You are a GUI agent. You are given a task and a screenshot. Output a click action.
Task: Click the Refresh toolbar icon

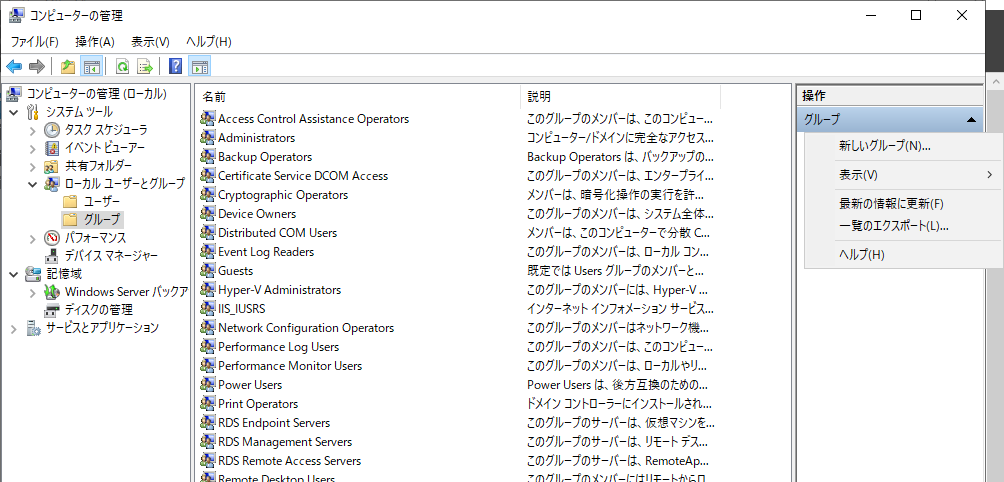point(122,66)
